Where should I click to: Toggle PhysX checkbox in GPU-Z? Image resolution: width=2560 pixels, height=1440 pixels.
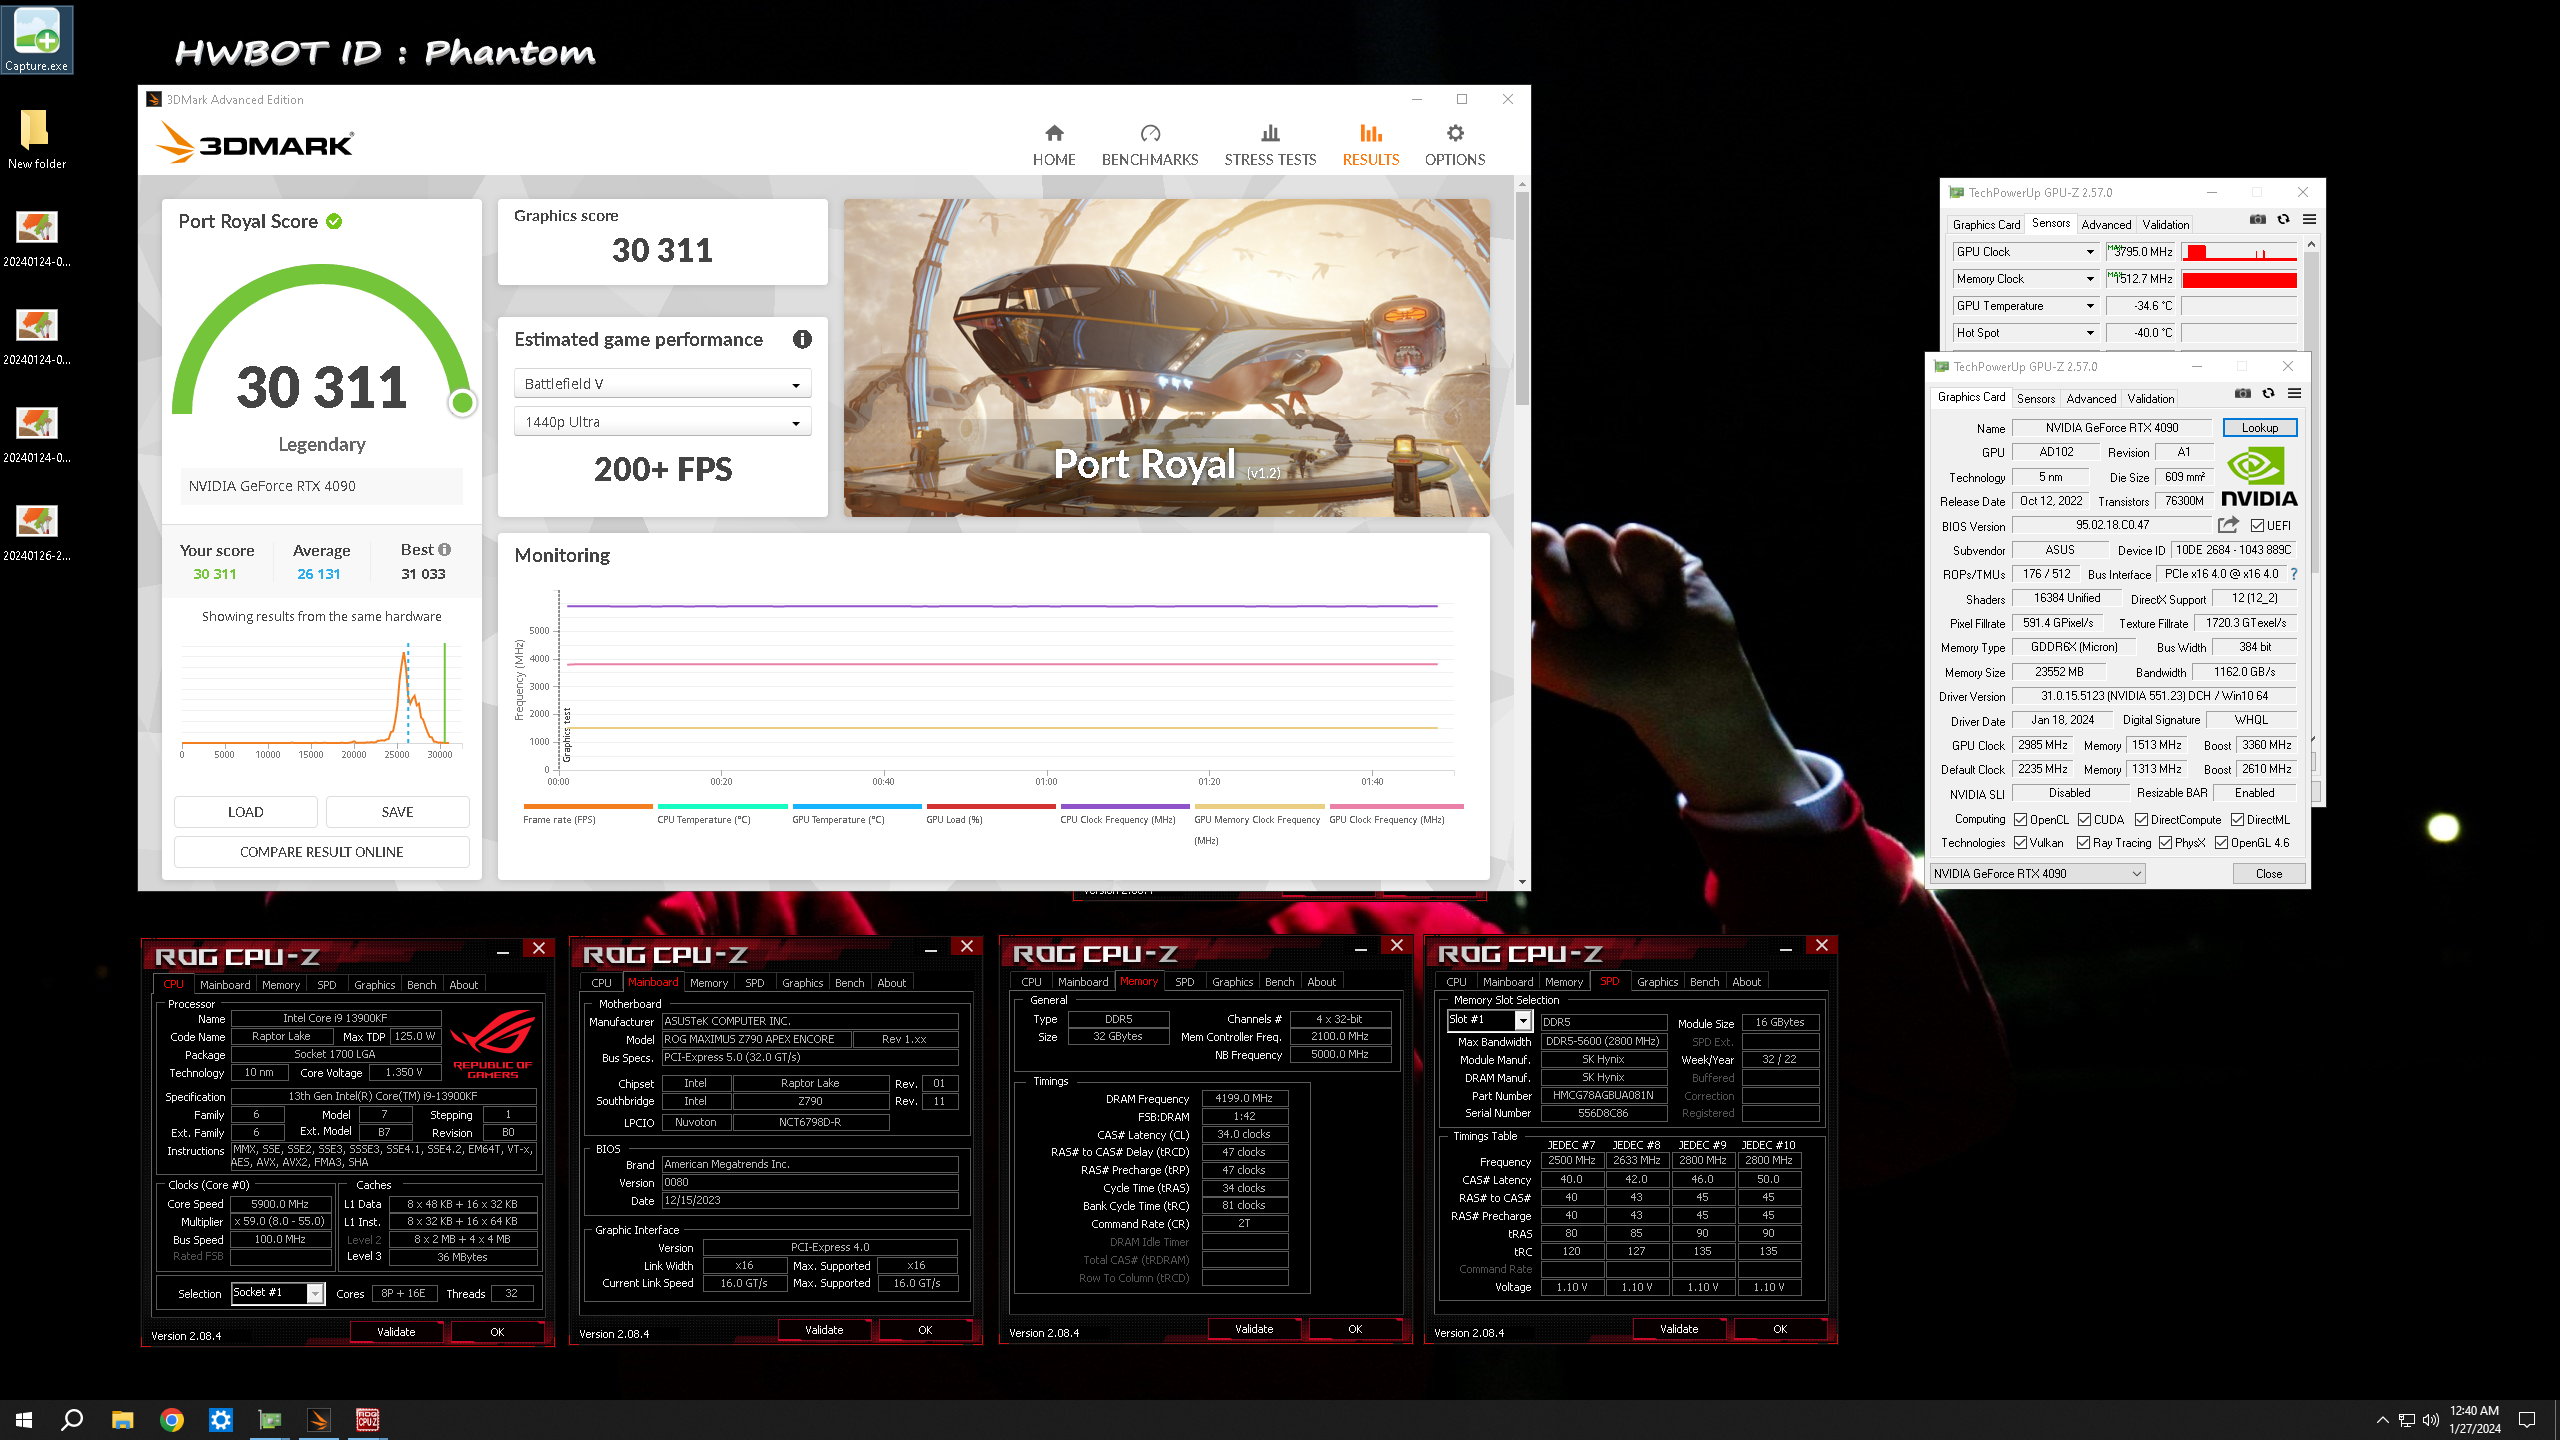(x=2165, y=843)
